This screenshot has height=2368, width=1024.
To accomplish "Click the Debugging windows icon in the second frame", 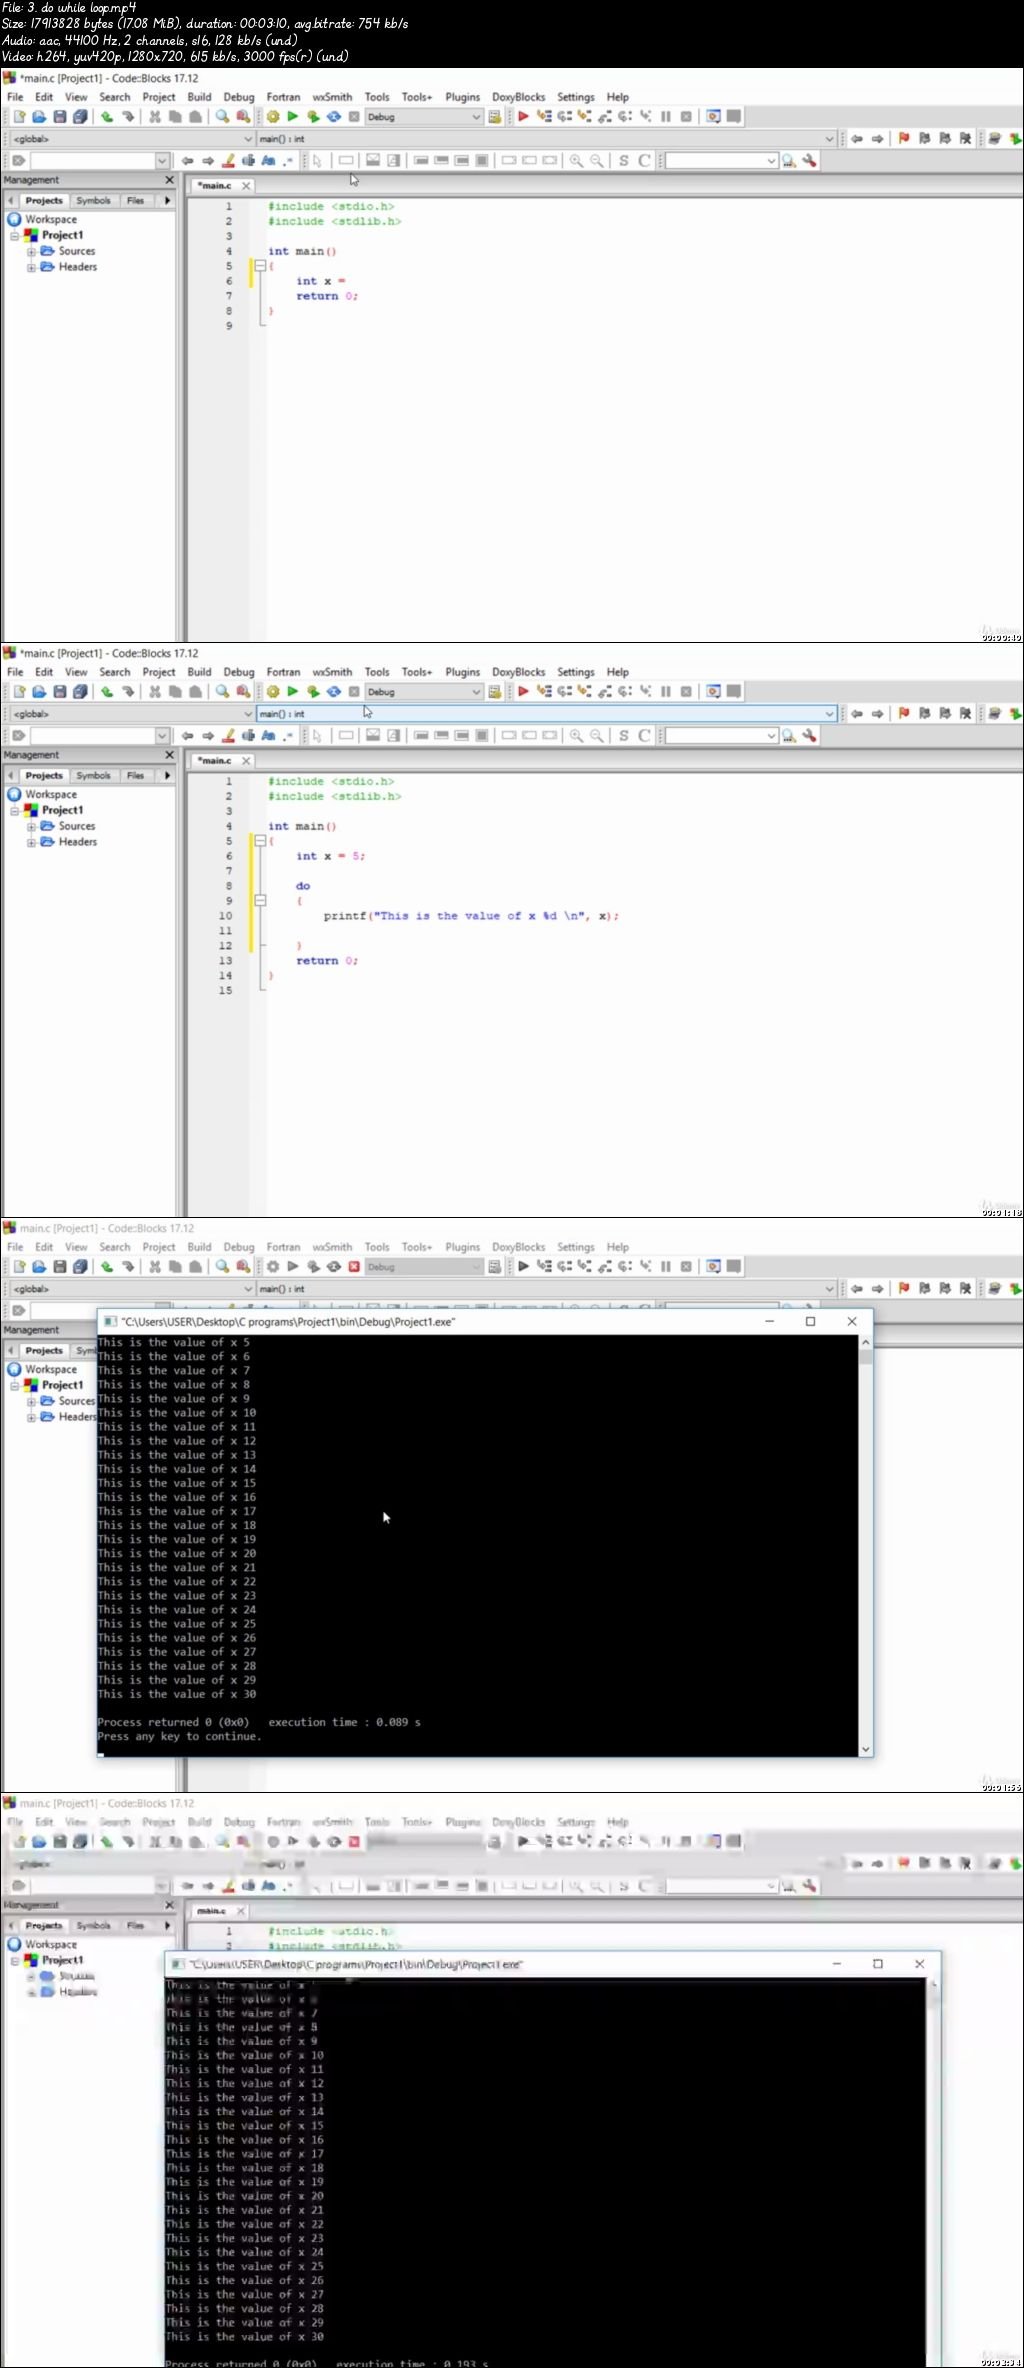I will [x=713, y=692].
